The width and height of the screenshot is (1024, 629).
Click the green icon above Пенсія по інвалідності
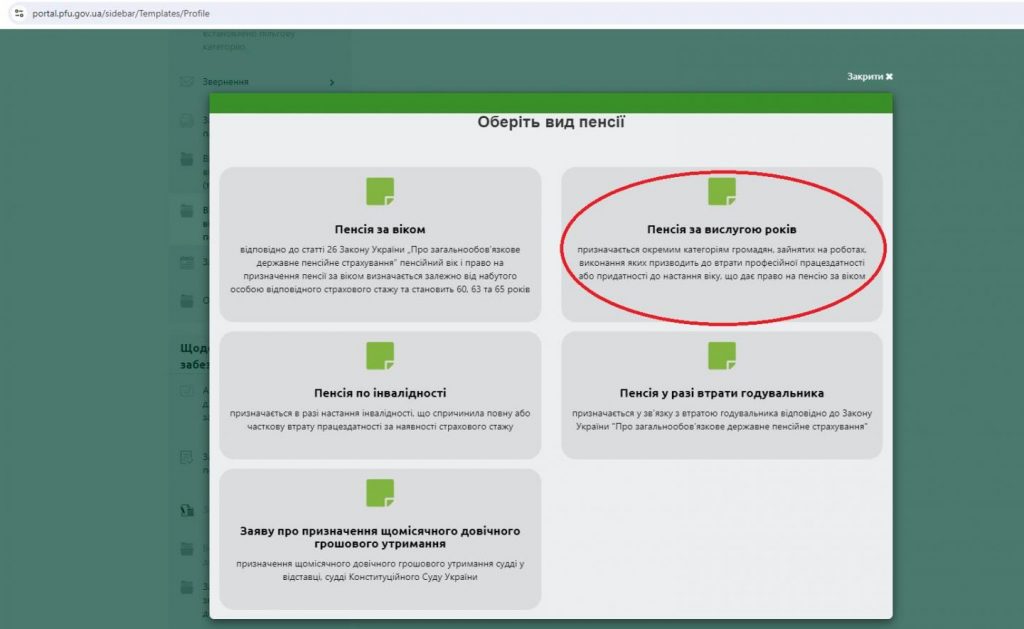(380, 355)
